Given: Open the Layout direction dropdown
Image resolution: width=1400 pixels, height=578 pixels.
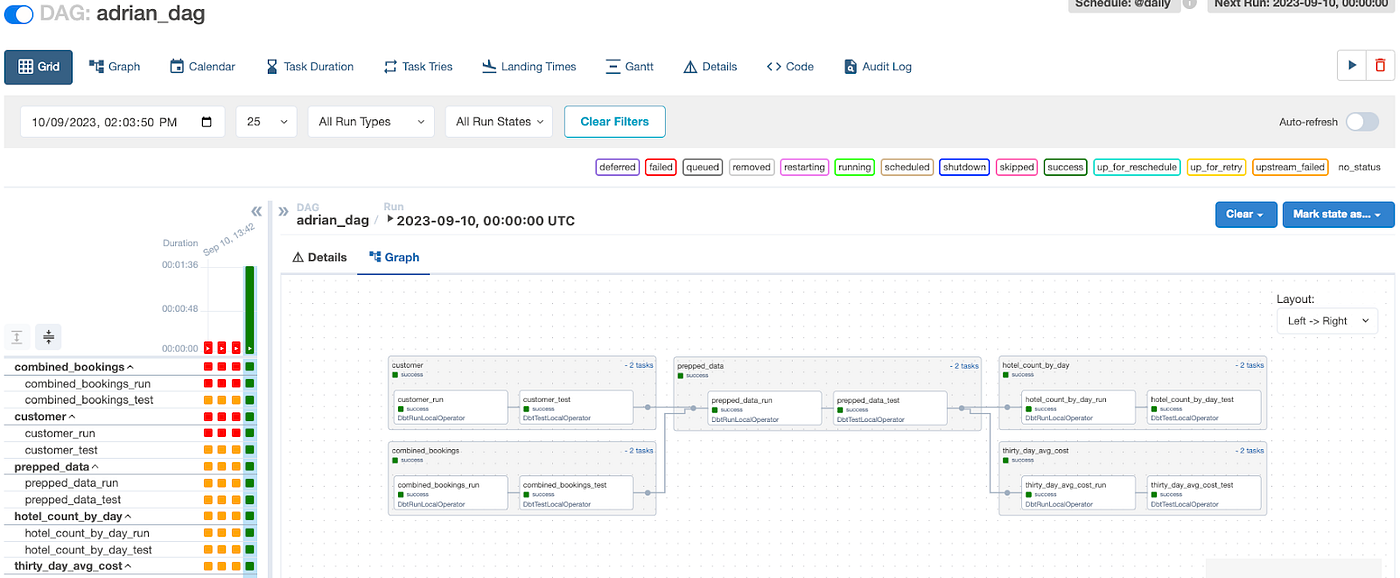Looking at the screenshot, I should tap(1327, 321).
